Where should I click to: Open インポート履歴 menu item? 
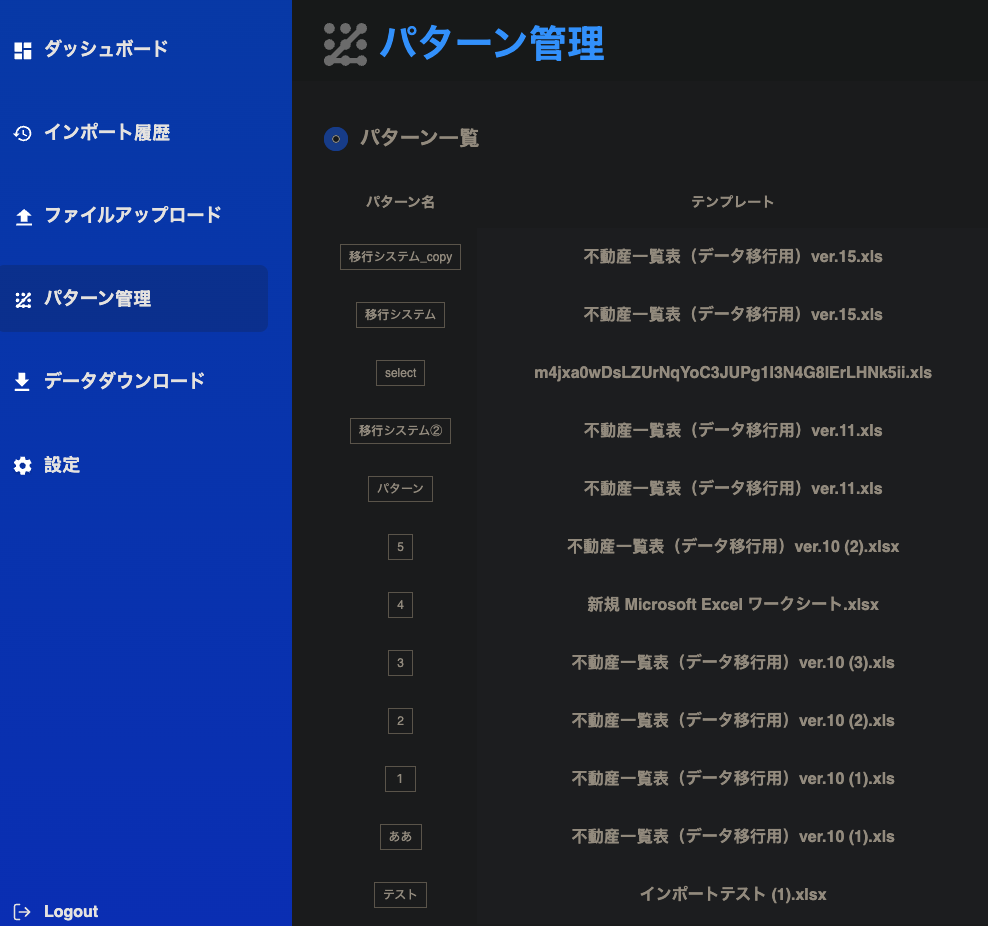click(x=107, y=133)
